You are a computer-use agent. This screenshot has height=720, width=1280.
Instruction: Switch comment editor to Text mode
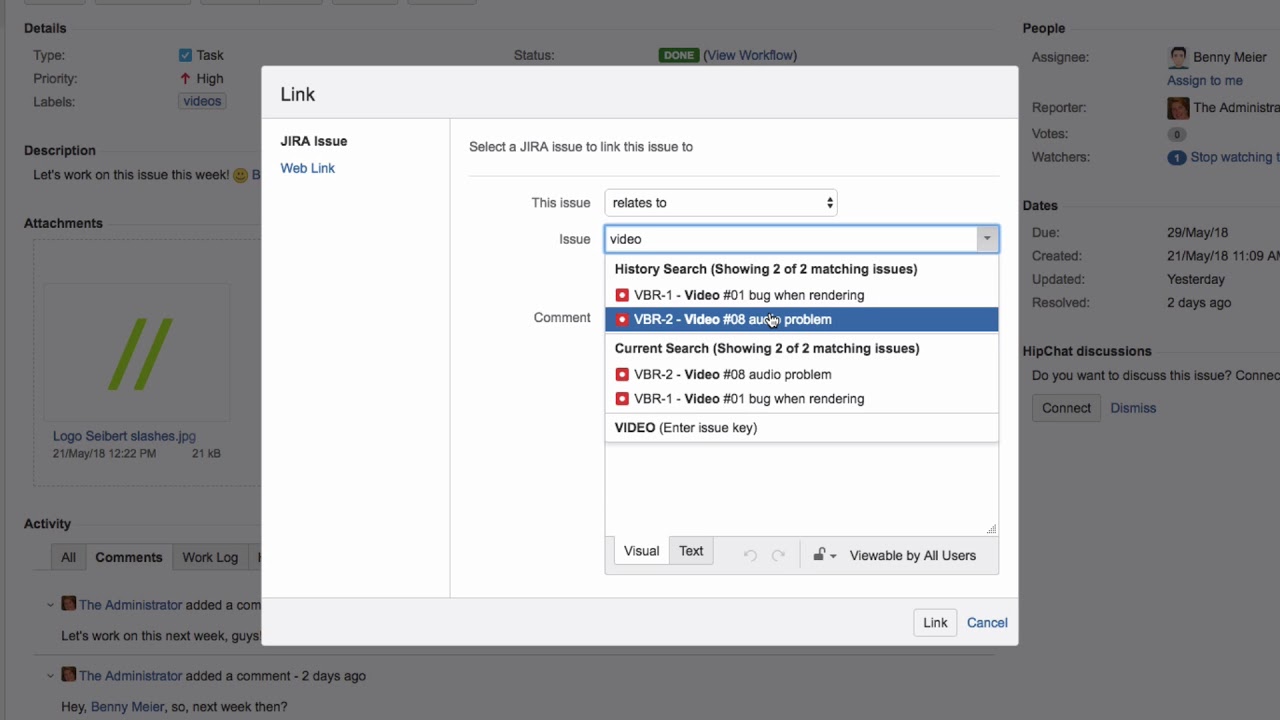pyautogui.click(x=691, y=551)
